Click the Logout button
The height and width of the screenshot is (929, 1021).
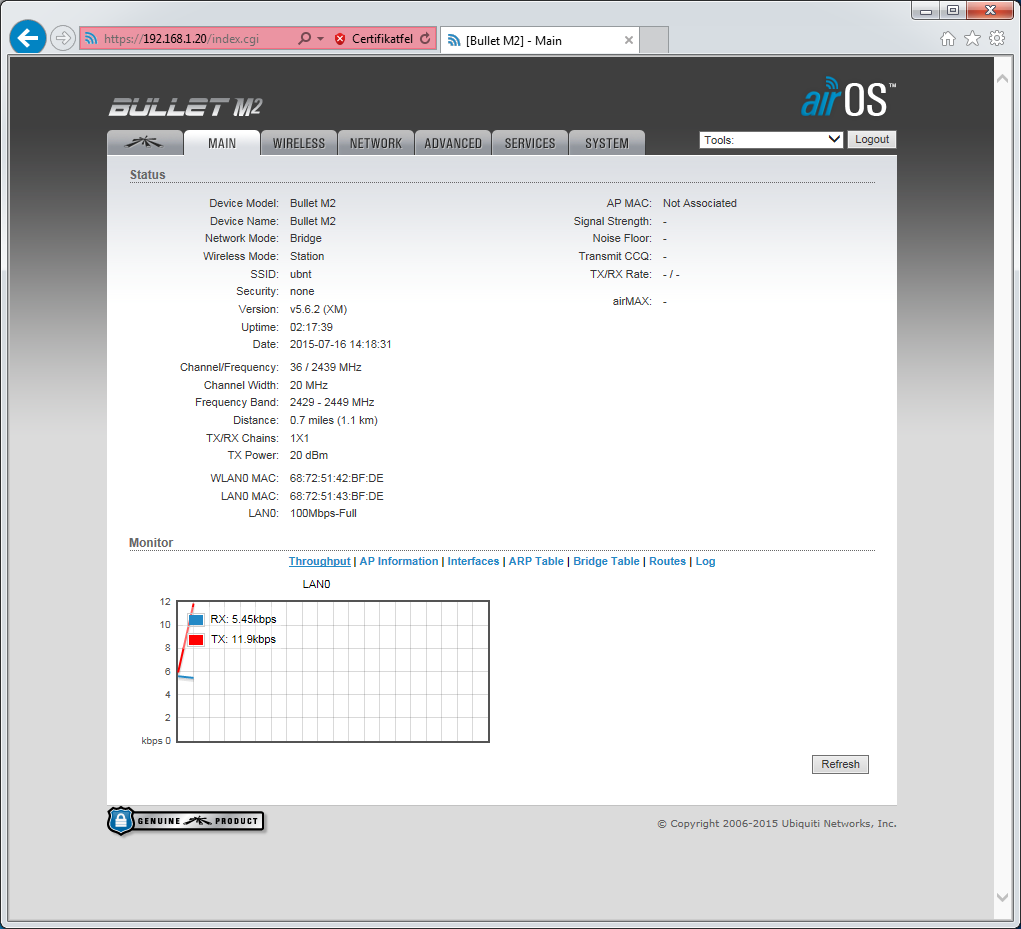click(872, 139)
